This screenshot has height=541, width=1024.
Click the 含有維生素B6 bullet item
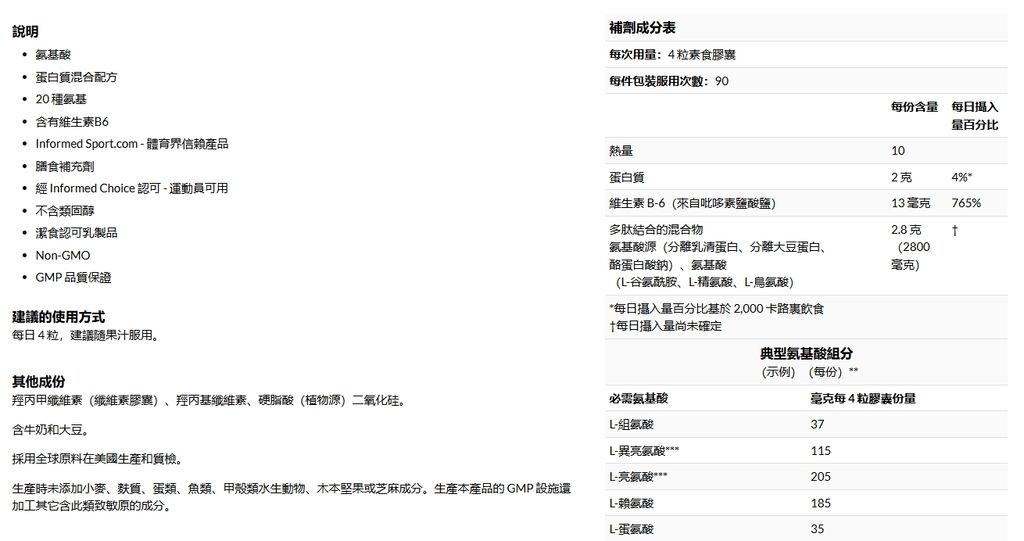click(71, 122)
